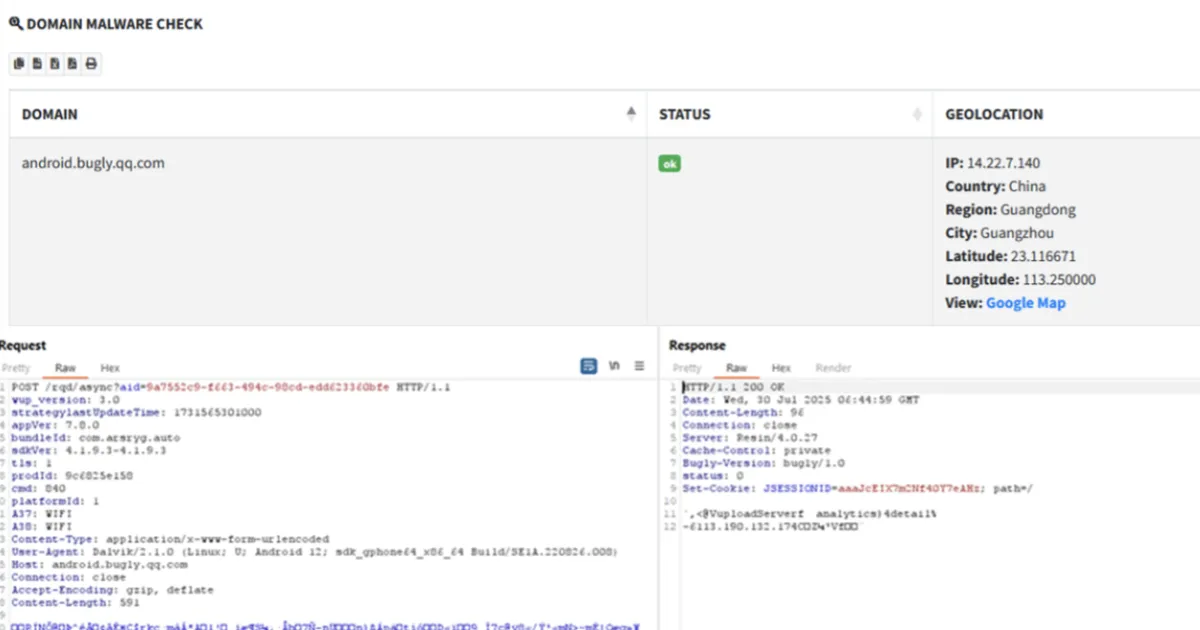Click the Region: Guangdong entry
Image resolution: width=1200 pixels, height=630 pixels.
point(1010,210)
